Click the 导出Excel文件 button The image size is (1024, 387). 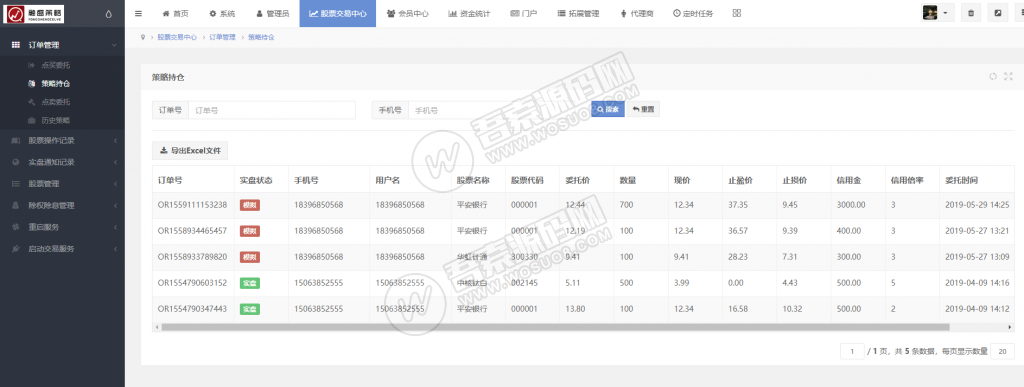190,151
